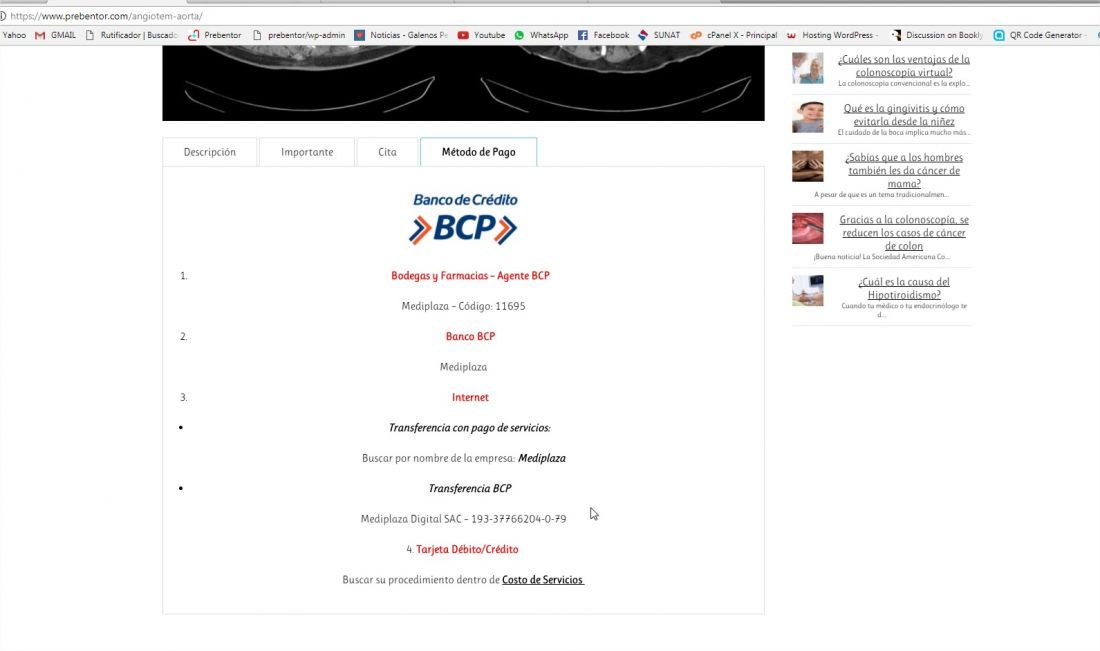
Task: Open the Hosting WordPress bookmark icon
Action: tap(791, 35)
